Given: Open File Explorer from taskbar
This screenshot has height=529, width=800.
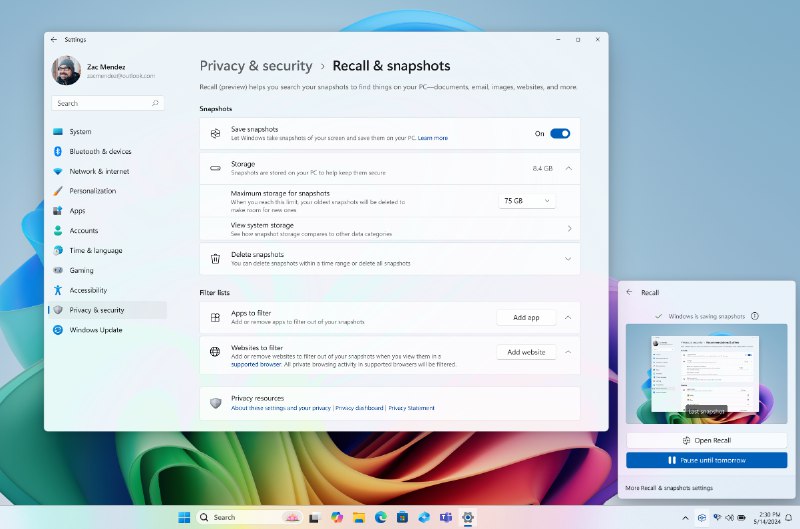Looking at the screenshot, I should (x=359, y=518).
